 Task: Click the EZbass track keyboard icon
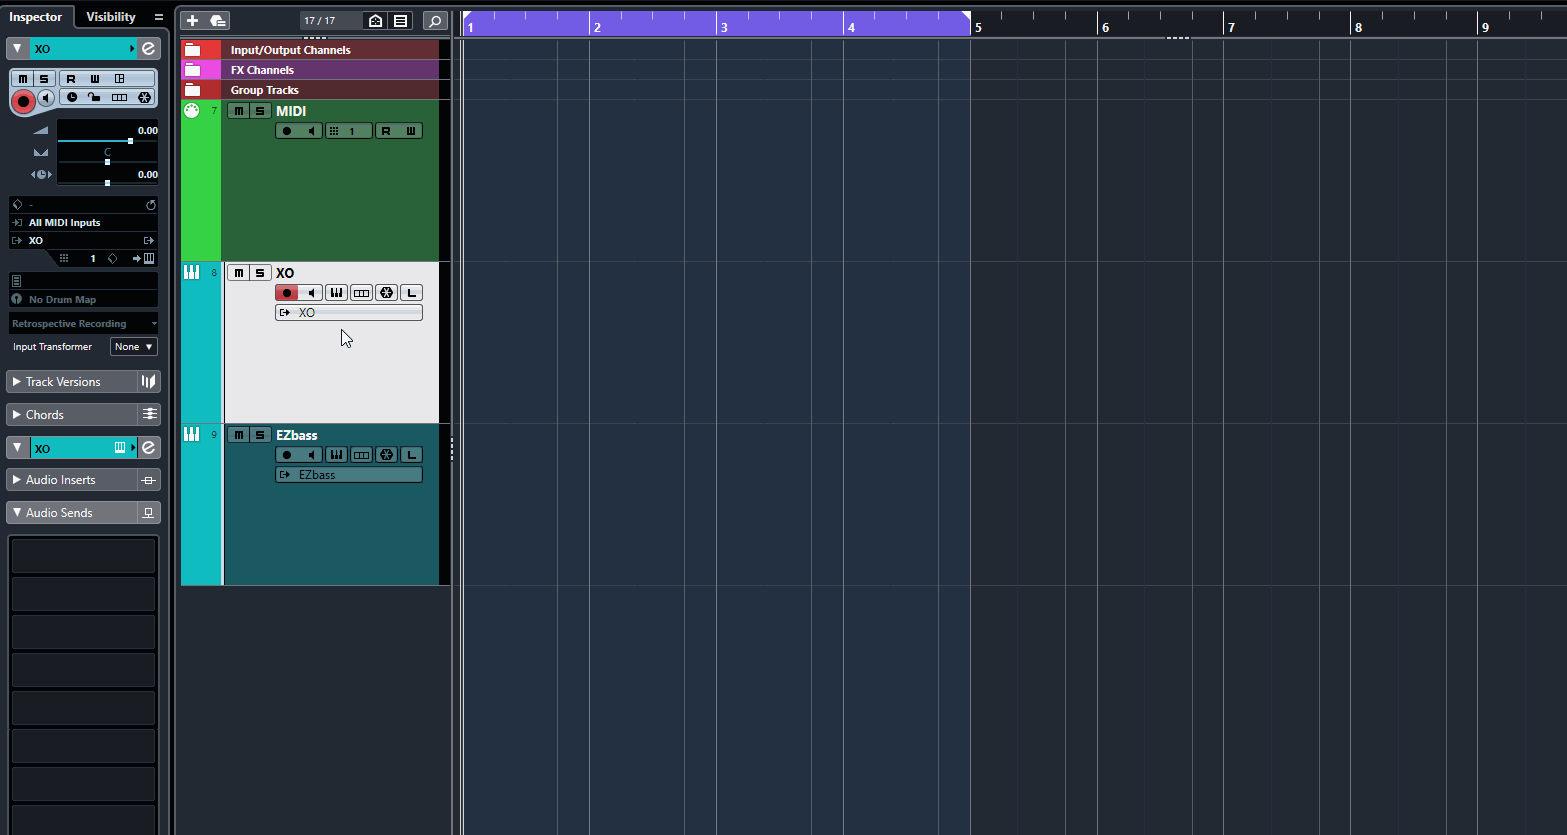click(x=191, y=434)
